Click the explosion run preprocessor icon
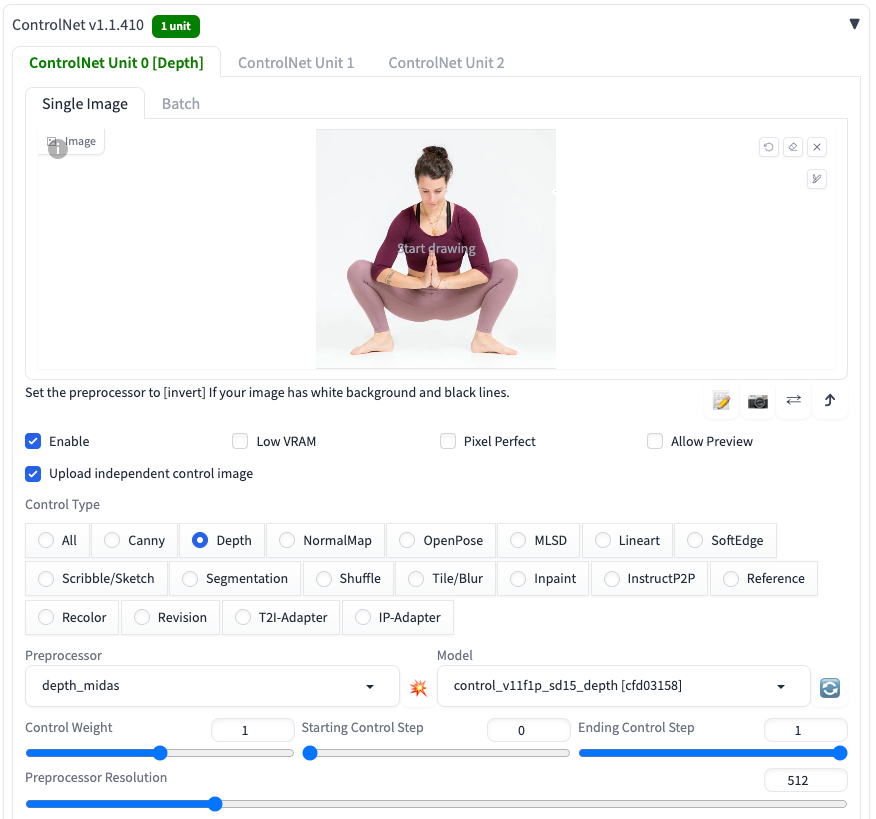 click(418, 688)
